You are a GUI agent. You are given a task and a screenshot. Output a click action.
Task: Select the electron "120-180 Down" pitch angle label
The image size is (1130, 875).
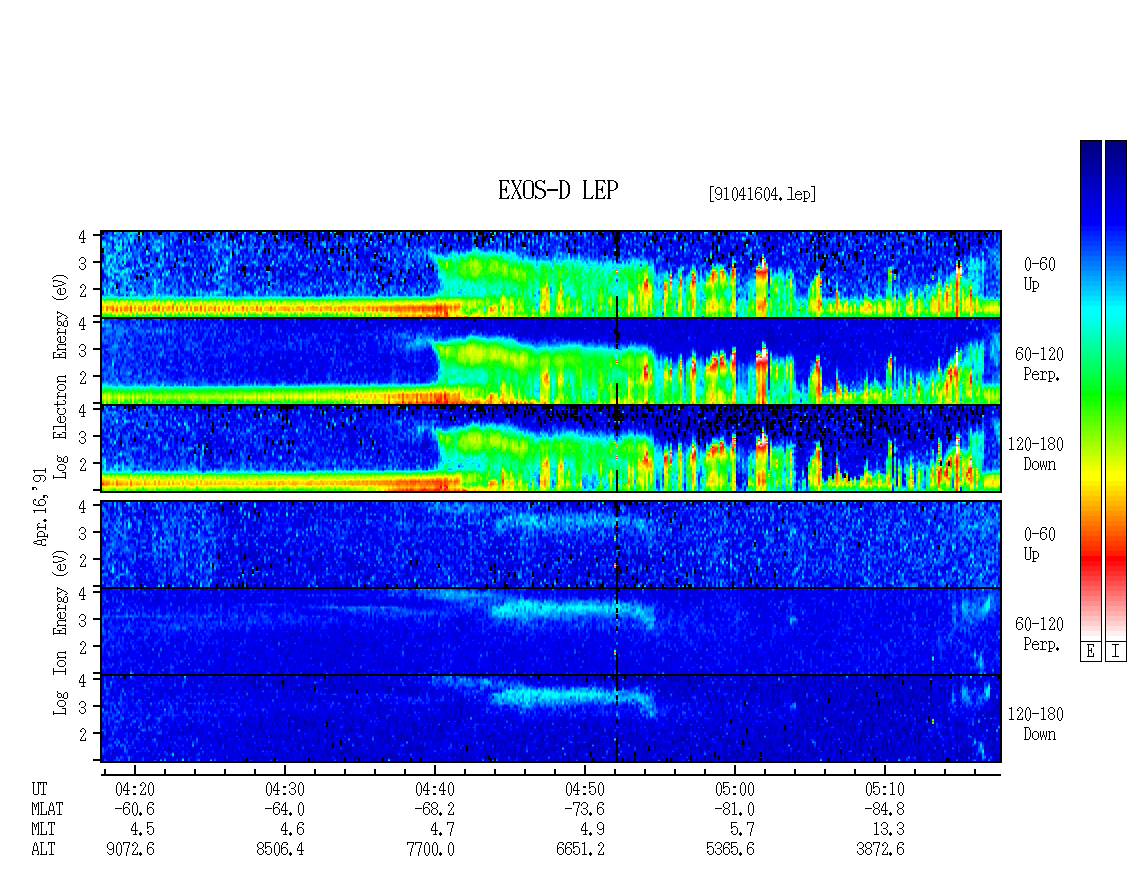[x=1036, y=454]
